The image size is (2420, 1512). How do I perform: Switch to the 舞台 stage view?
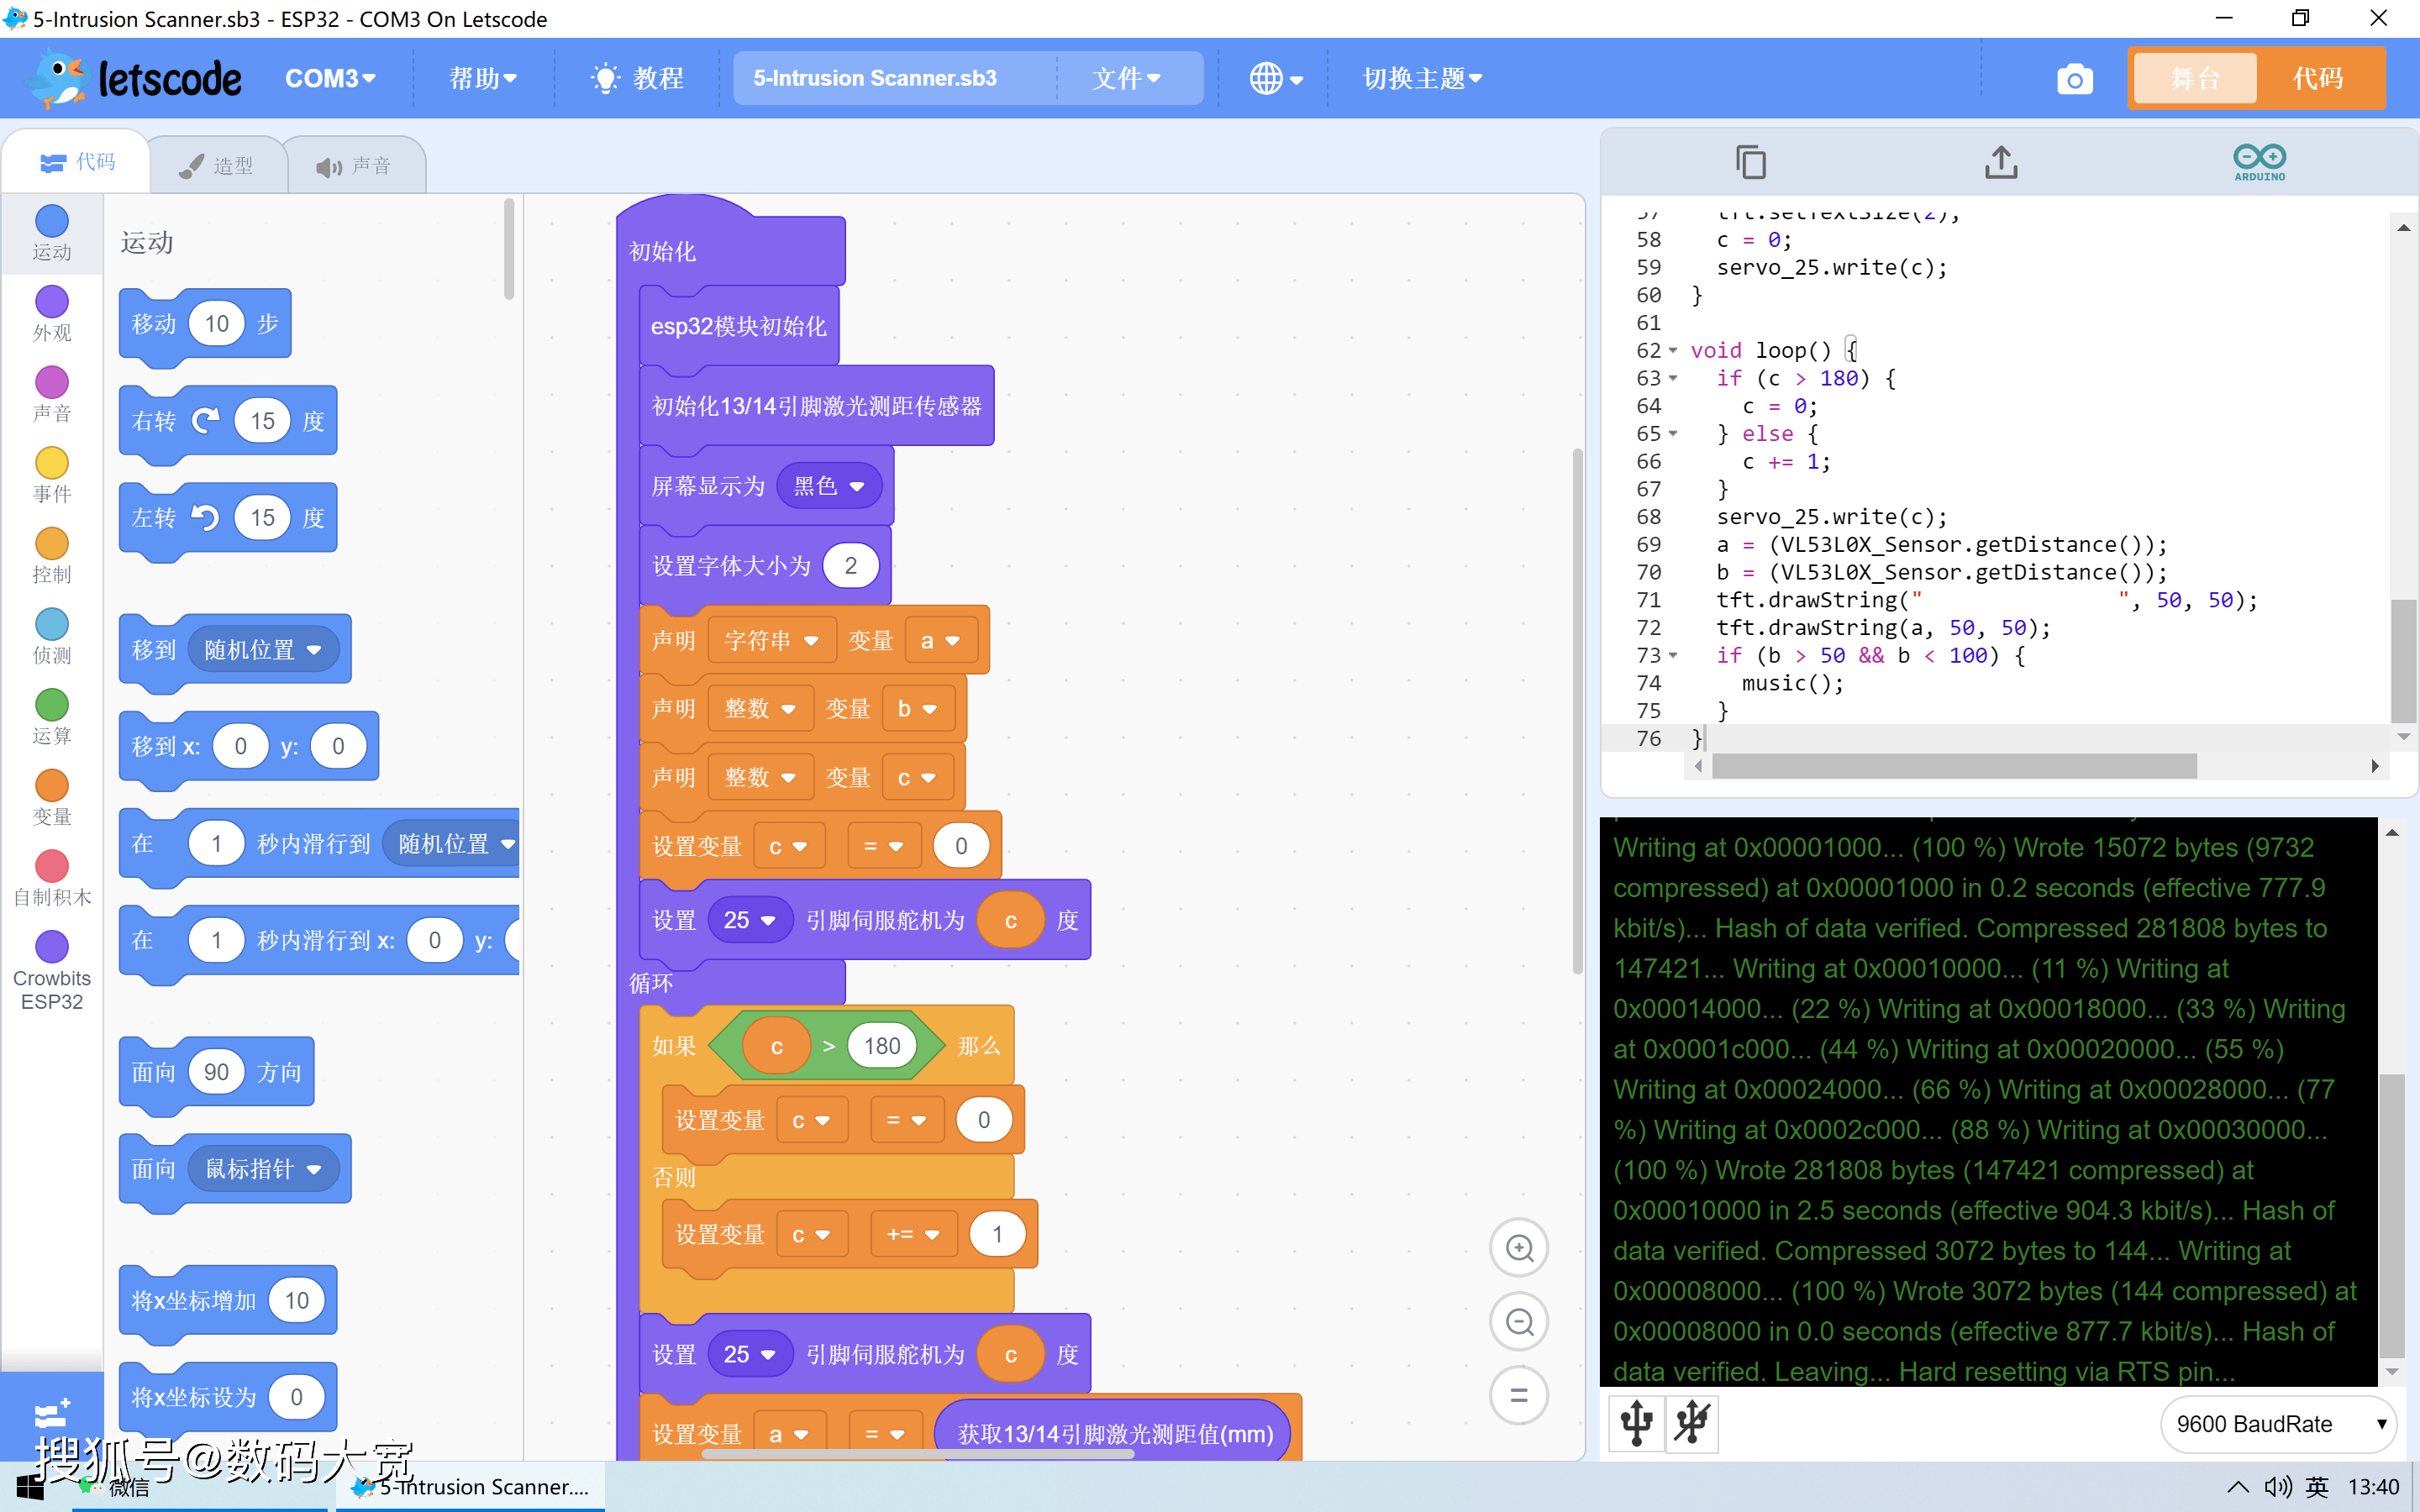(2195, 78)
